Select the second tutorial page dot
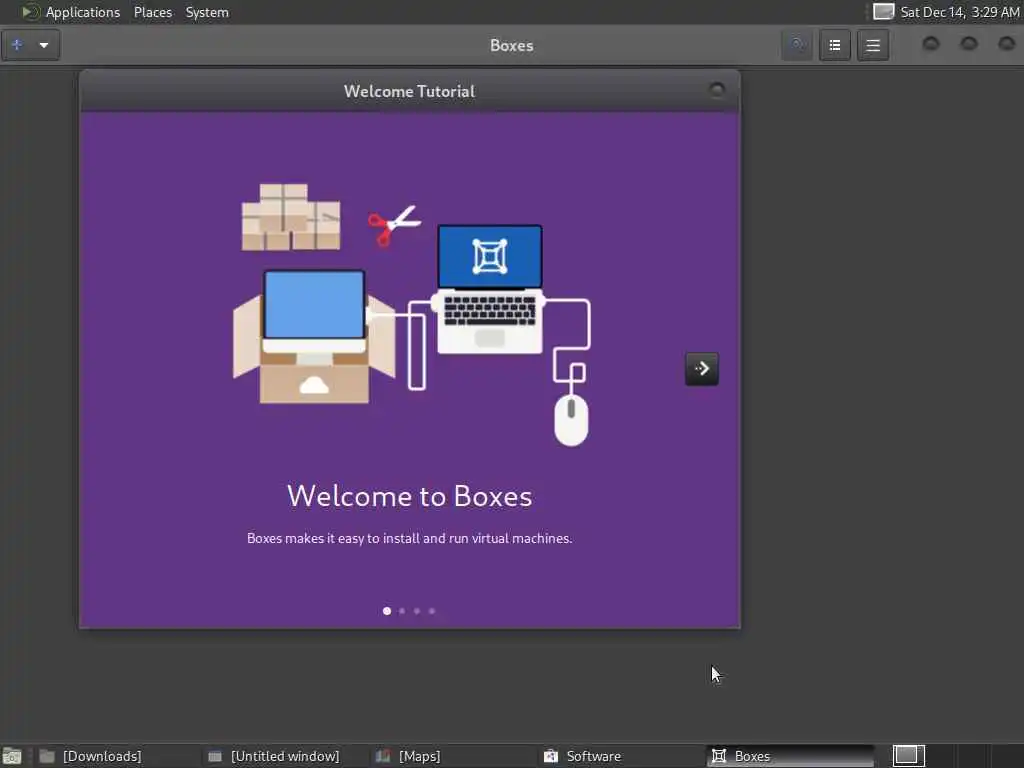The width and height of the screenshot is (1024, 768). [402, 611]
